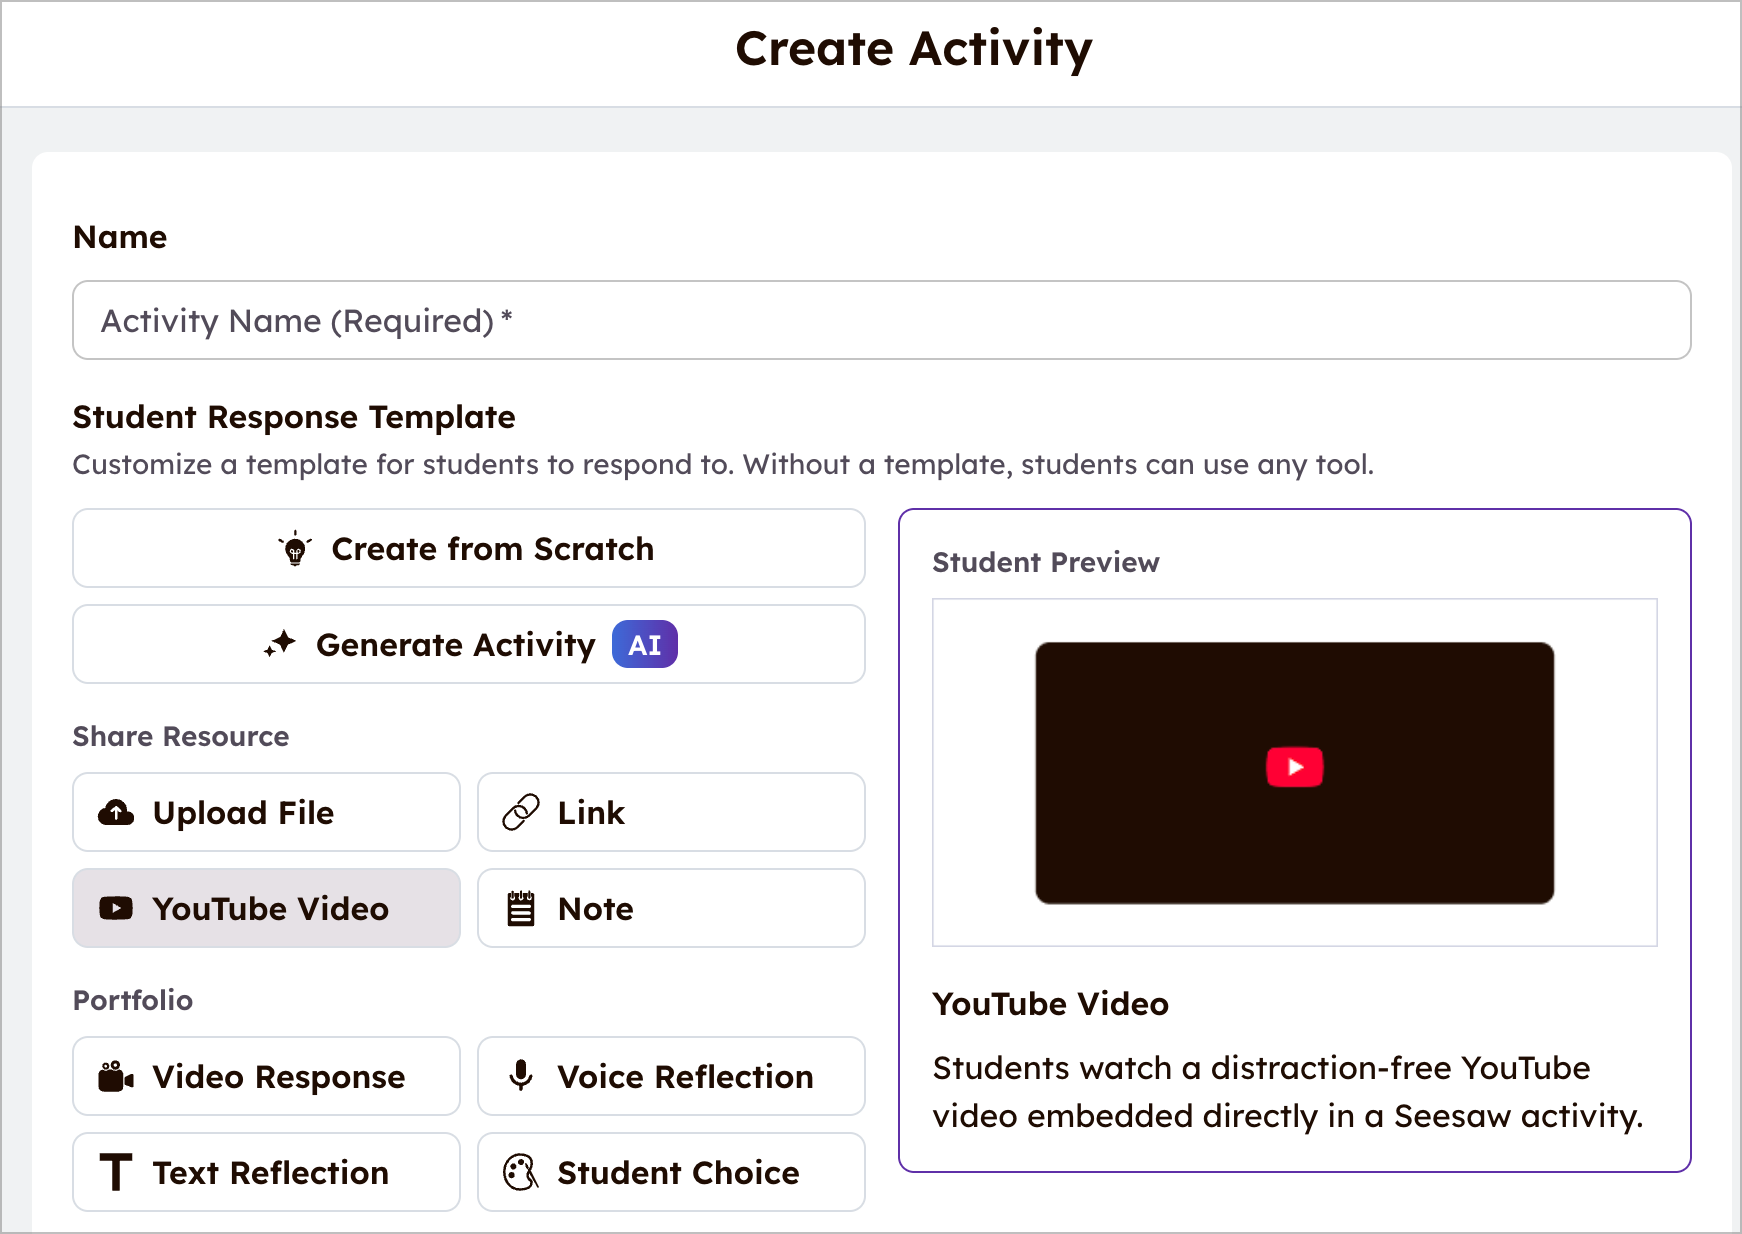Click the video camera icon for Video Response

[x=116, y=1077]
